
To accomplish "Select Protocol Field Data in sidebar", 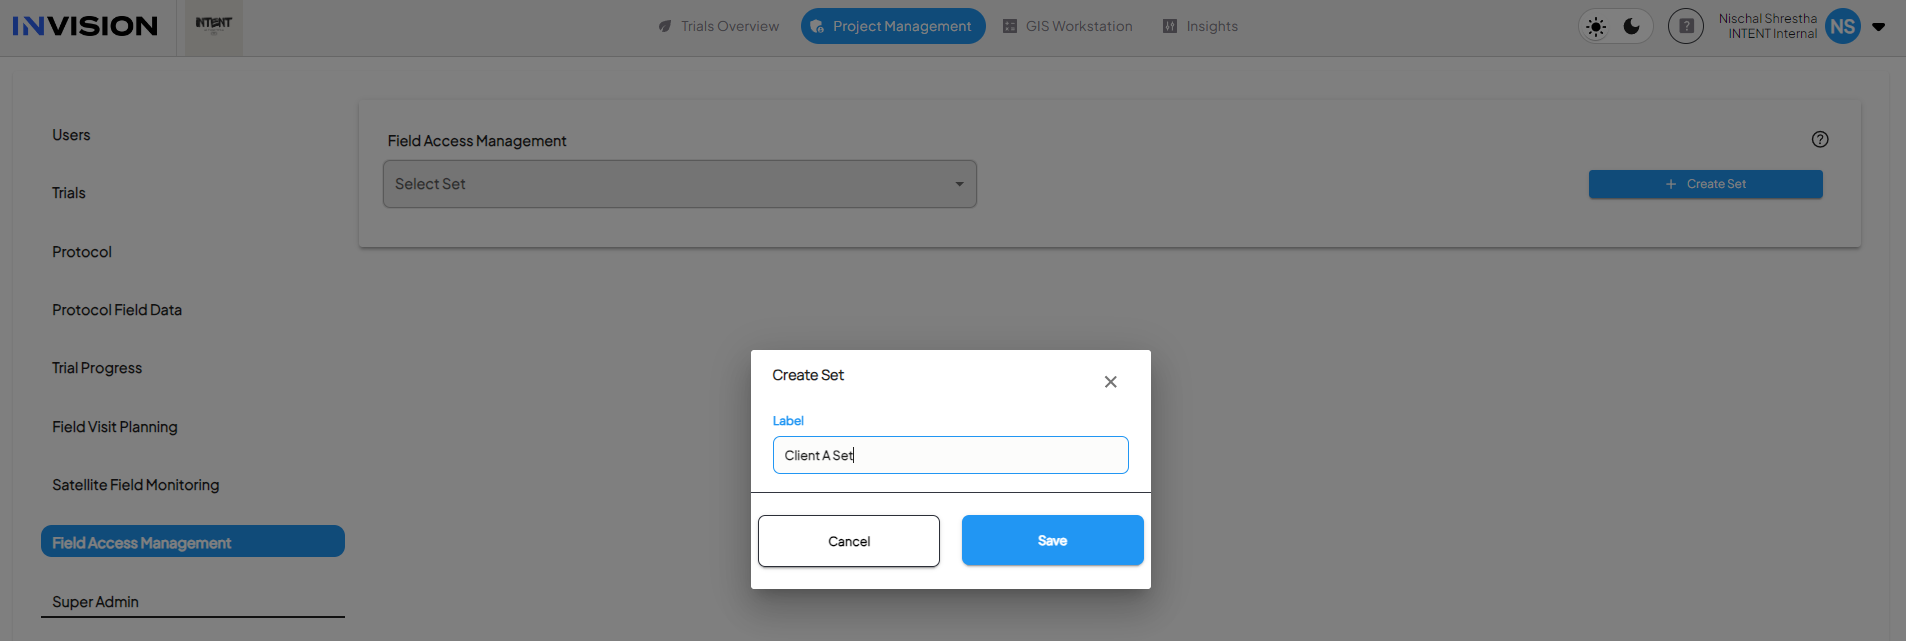I will tap(117, 310).
